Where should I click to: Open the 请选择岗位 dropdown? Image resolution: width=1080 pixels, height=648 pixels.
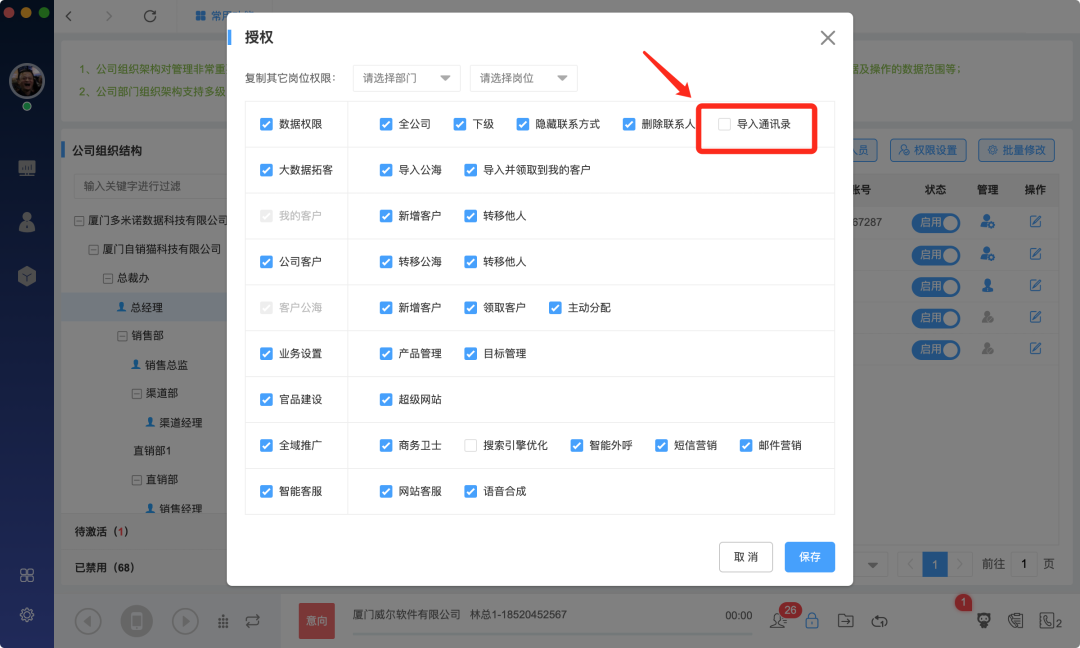coord(523,78)
